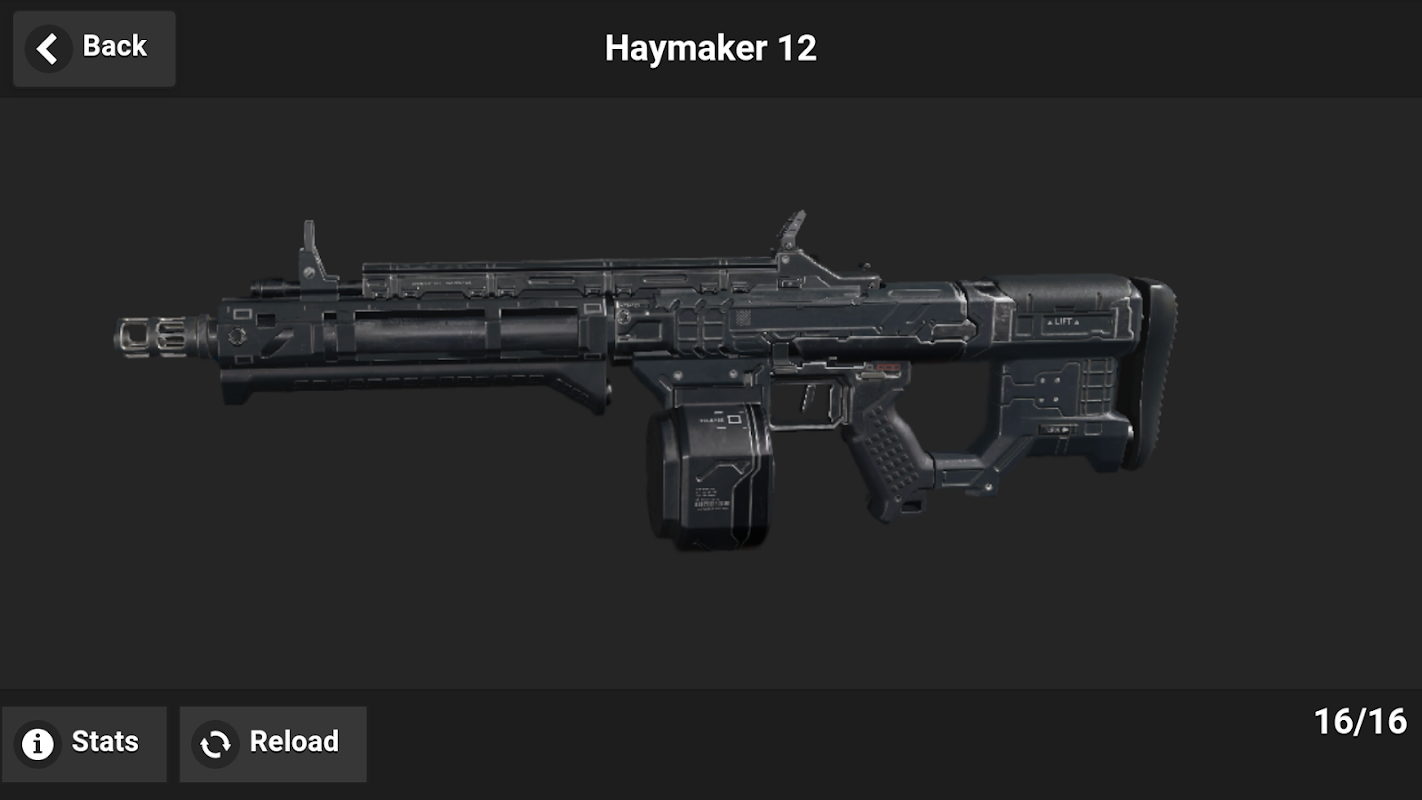Click the rear flip-up sight
Image resolution: width=1422 pixels, height=800 pixels.
(x=791, y=233)
